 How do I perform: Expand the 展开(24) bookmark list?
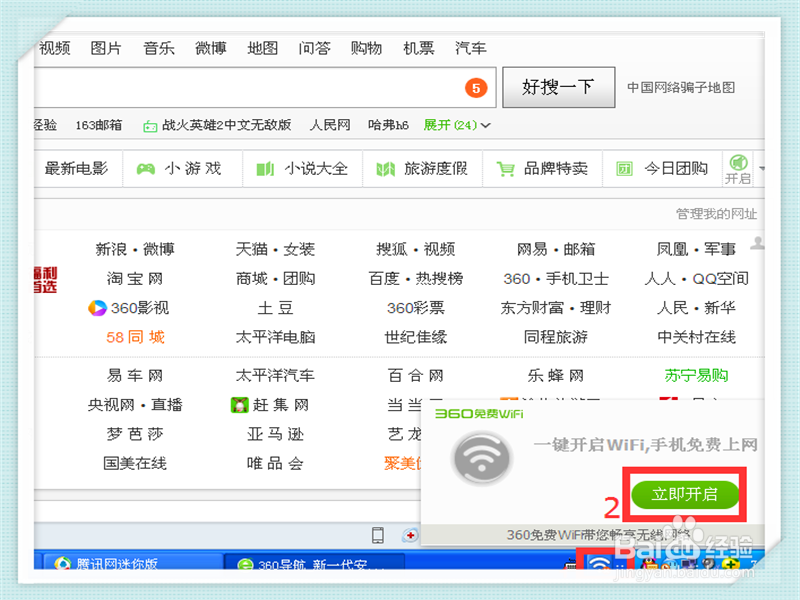click(457, 125)
